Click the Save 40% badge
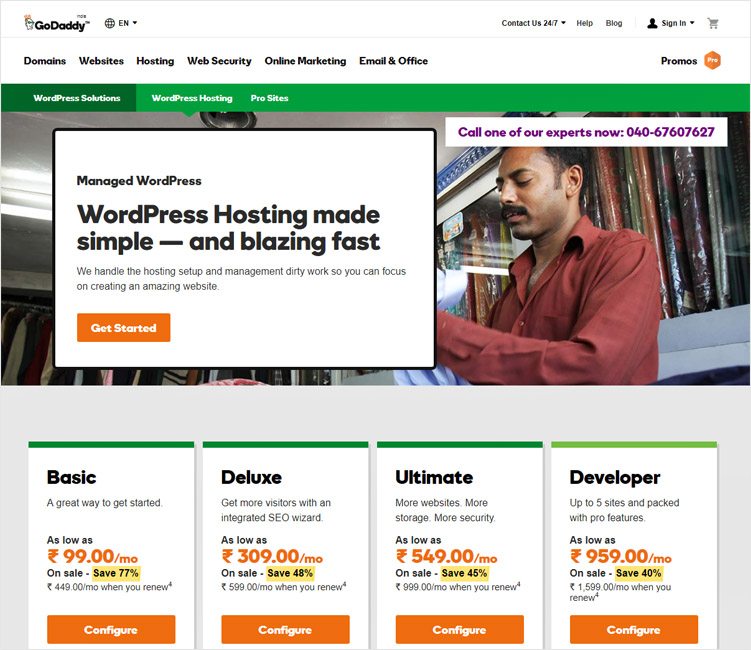751x650 pixels. 639,573
